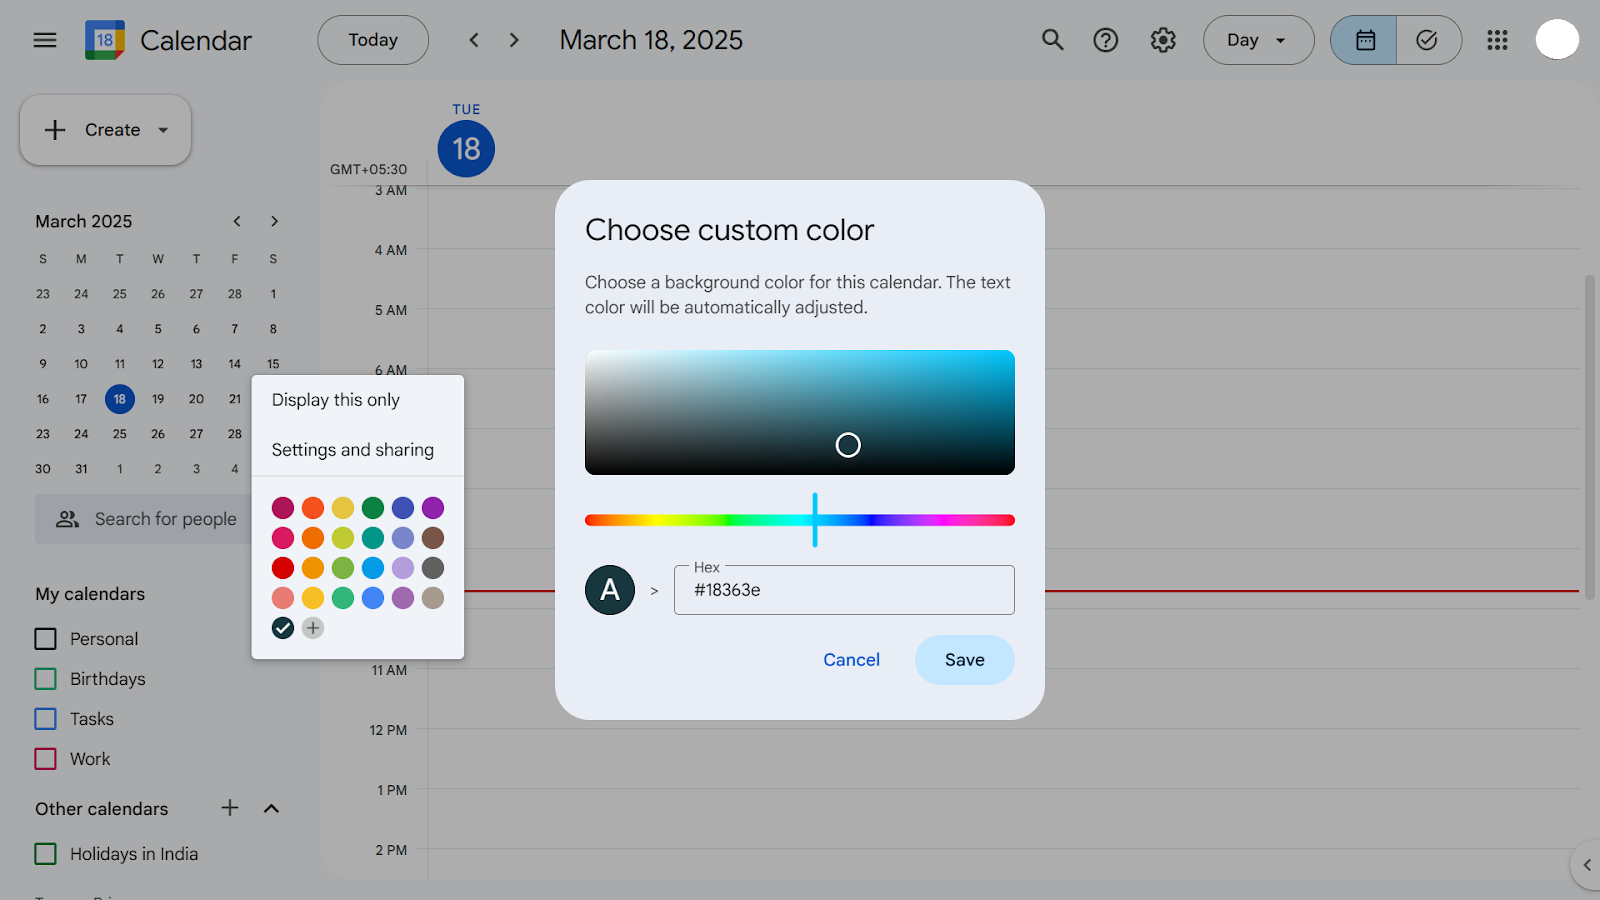Go to next day arrow
The height and width of the screenshot is (900, 1600).
[x=514, y=40]
